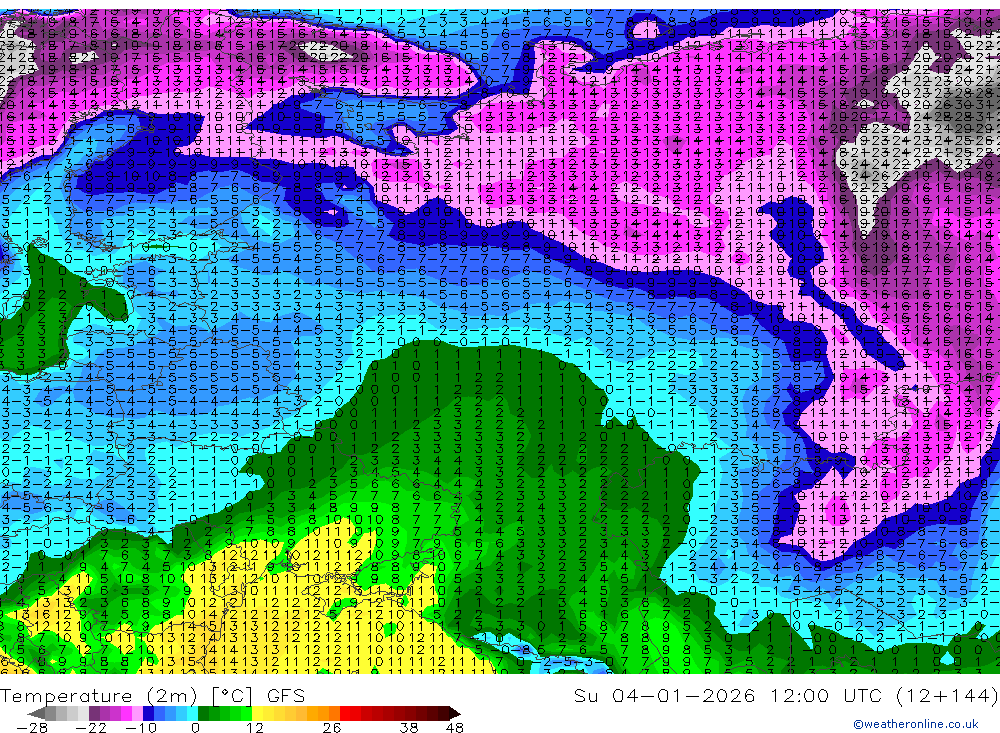Click the '38' legend label
Screen dimensions: 1000x733
click(x=408, y=728)
